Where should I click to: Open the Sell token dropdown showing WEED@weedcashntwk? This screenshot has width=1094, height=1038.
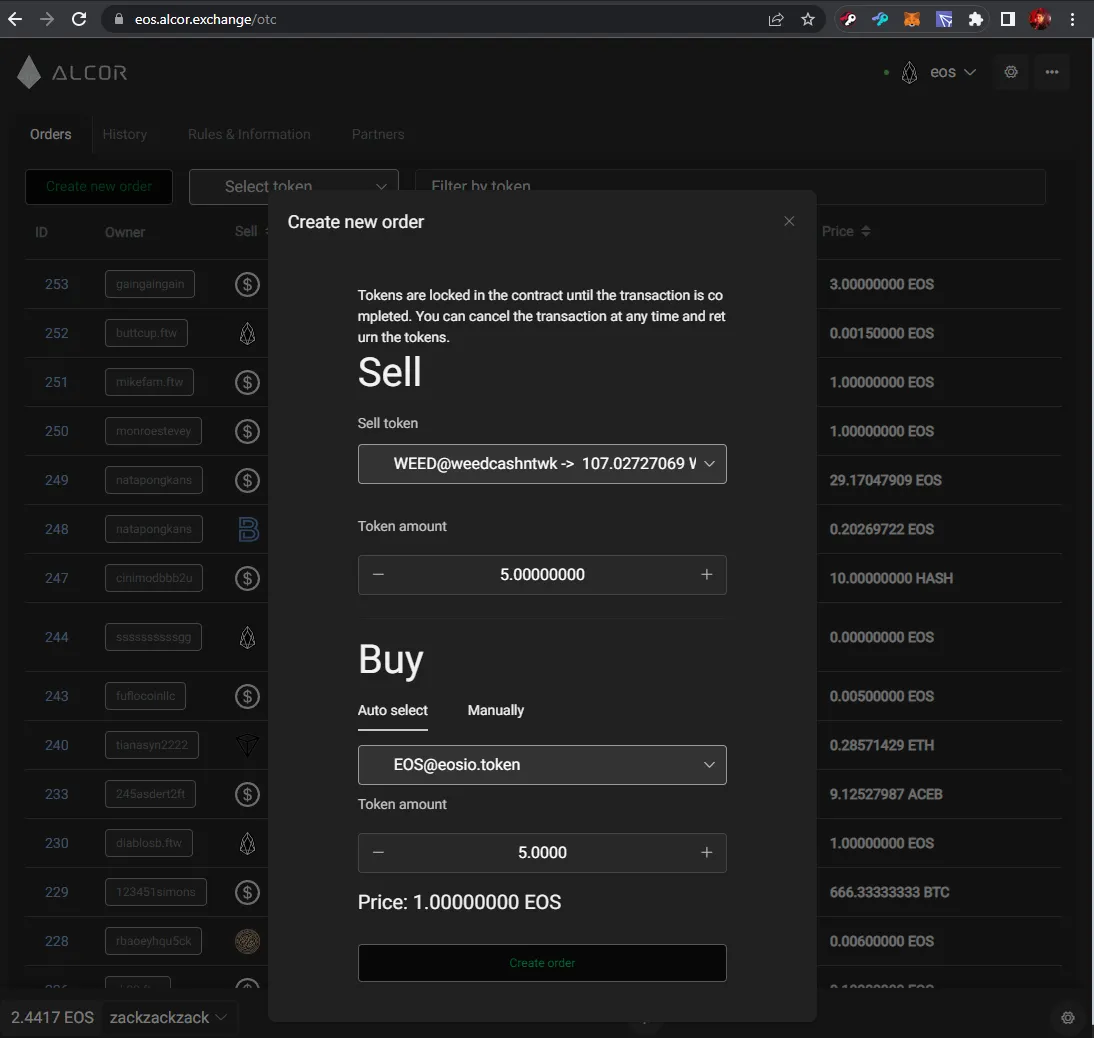coord(542,464)
